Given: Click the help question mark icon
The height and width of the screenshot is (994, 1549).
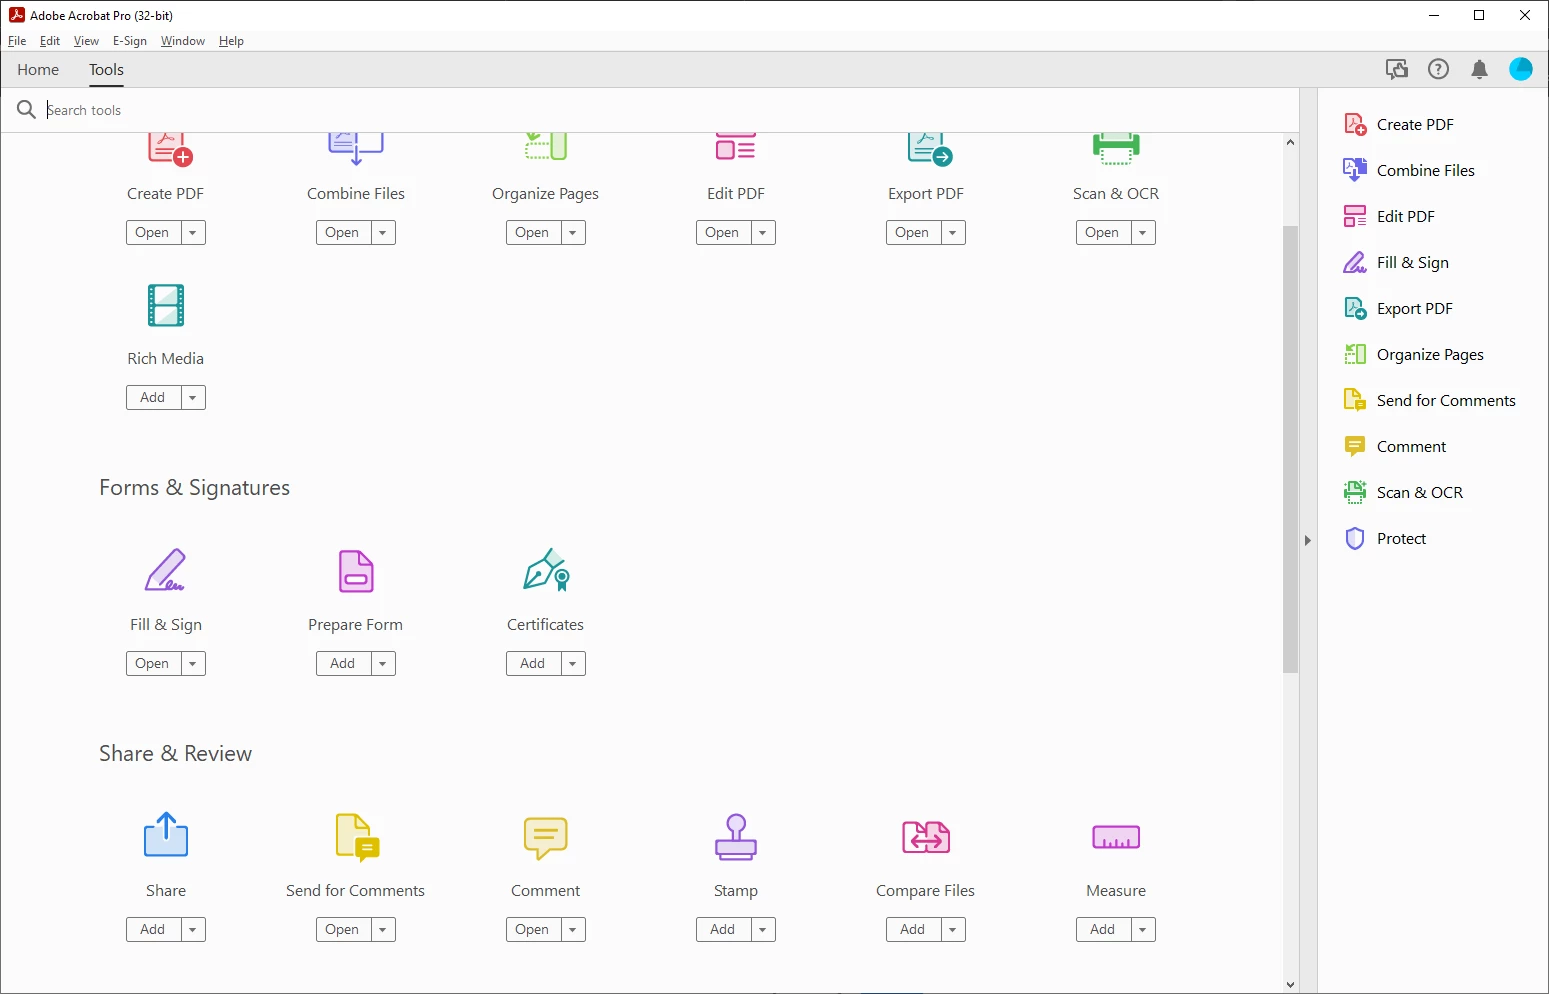Looking at the screenshot, I should tap(1438, 69).
